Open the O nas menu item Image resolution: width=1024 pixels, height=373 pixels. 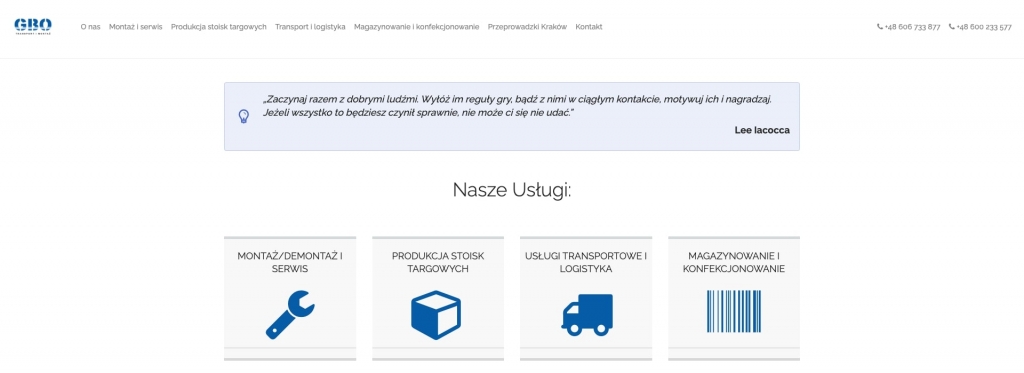point(91,27)
